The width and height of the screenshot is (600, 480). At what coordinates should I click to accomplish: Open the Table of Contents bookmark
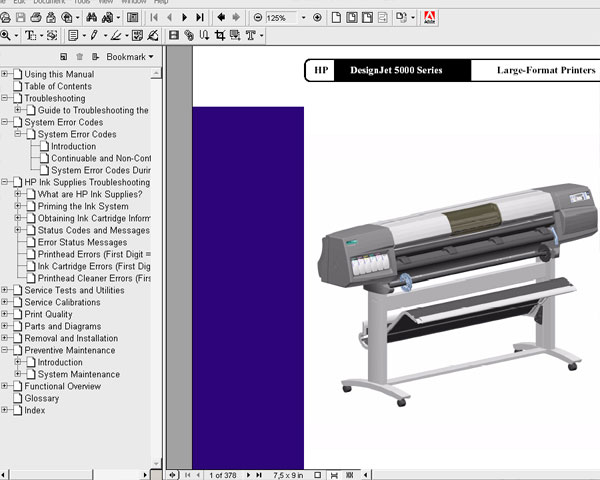(x=58, y=86)
